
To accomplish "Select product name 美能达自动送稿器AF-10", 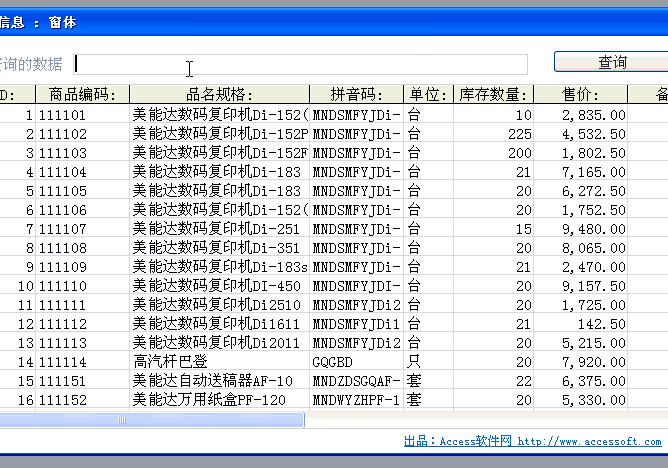I will point(219,381).
